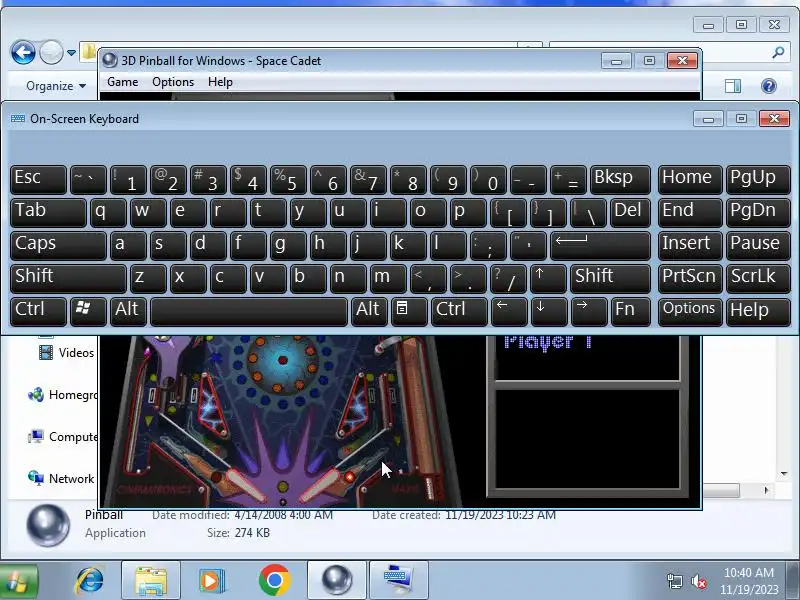The height and width of the screenshot is (600, 800).
Task: Click the PgDn key
Action: (758, 213)
